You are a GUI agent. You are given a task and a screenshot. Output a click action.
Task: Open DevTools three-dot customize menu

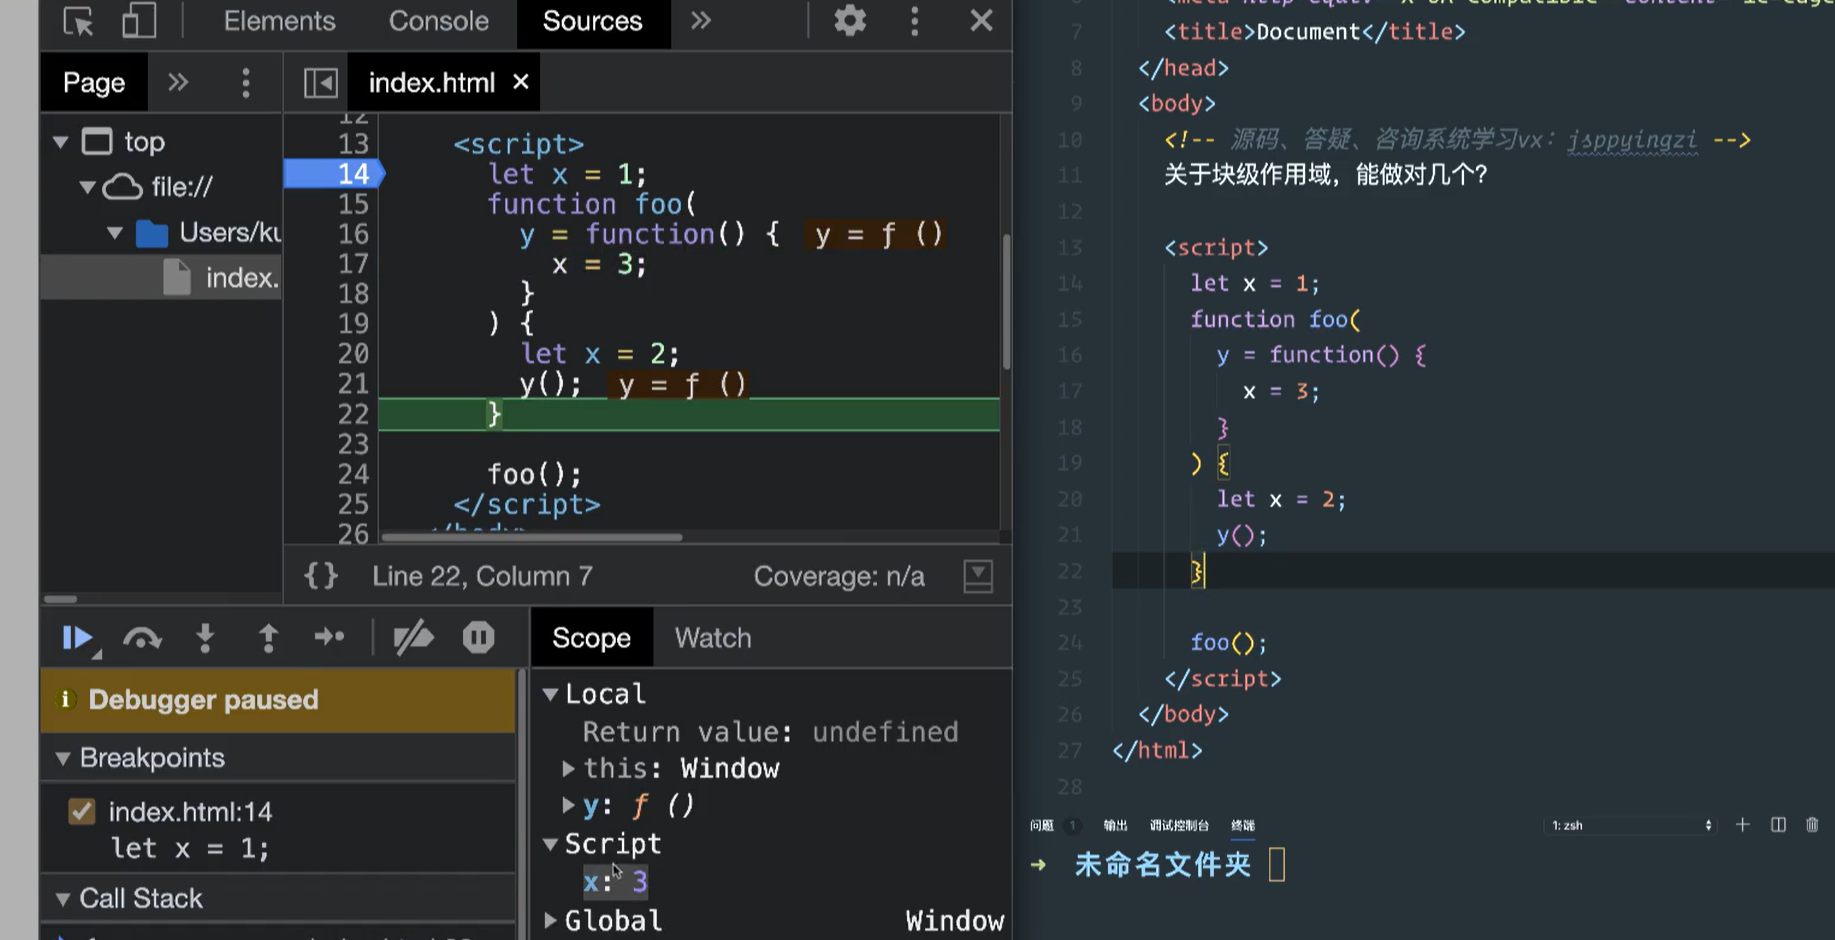914,21
